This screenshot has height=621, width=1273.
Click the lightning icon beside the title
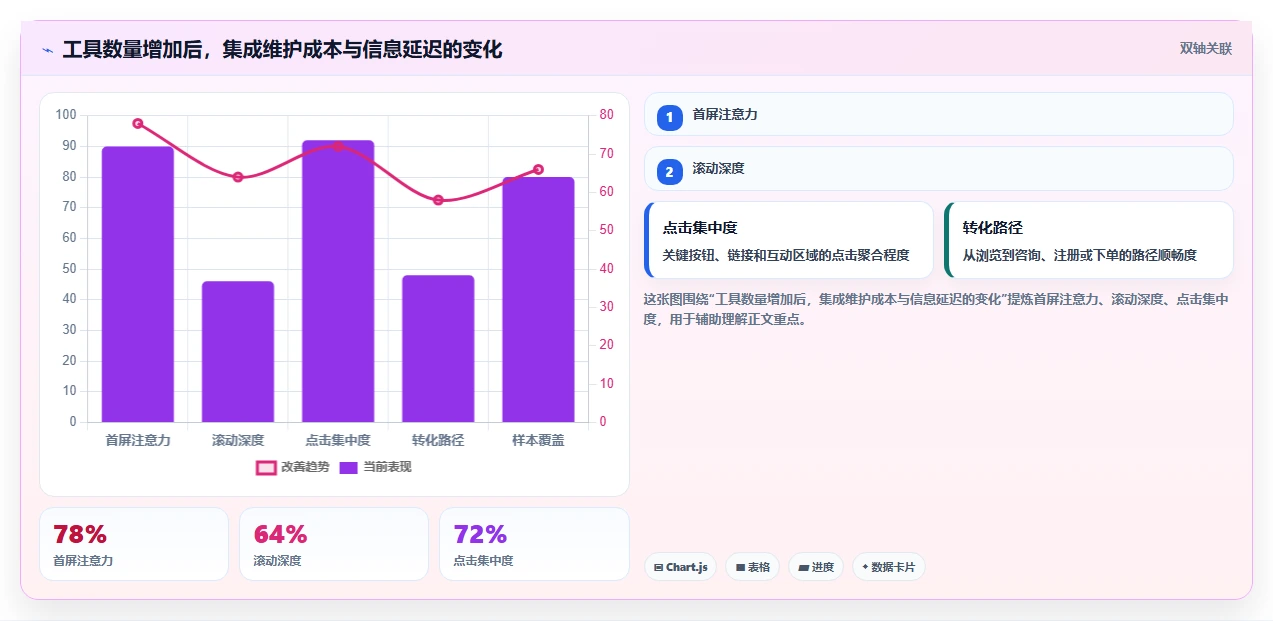tap(48, 50)
